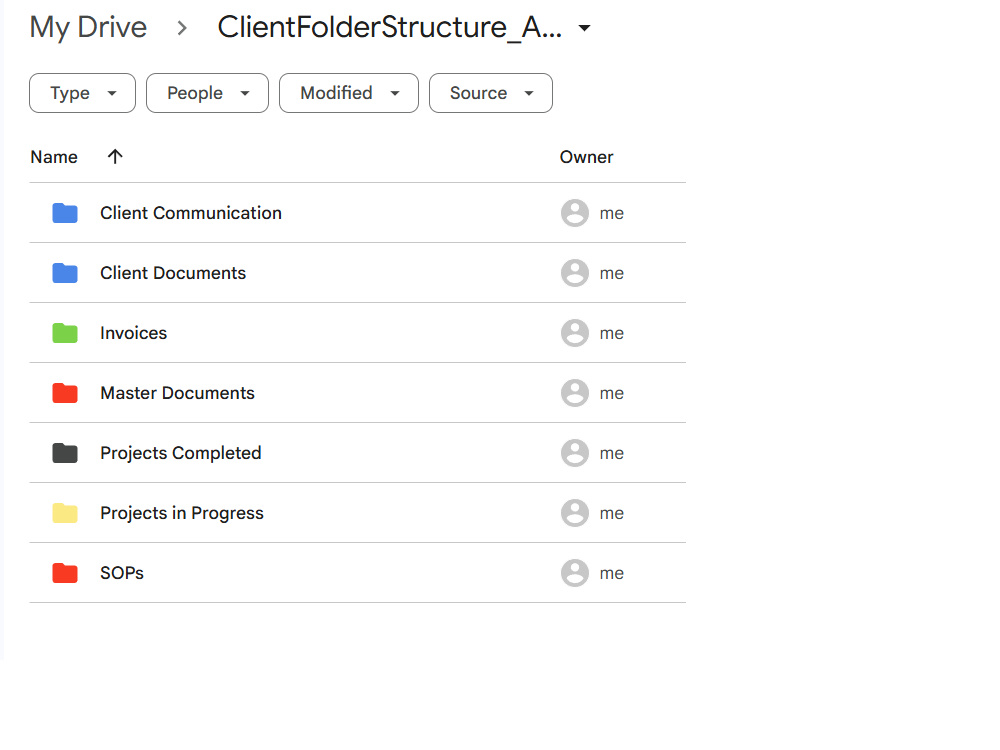Screen dimensions: 1000x750
Task: Click breadcrumb chevron separator after My Drive
Action: point(182,28)
